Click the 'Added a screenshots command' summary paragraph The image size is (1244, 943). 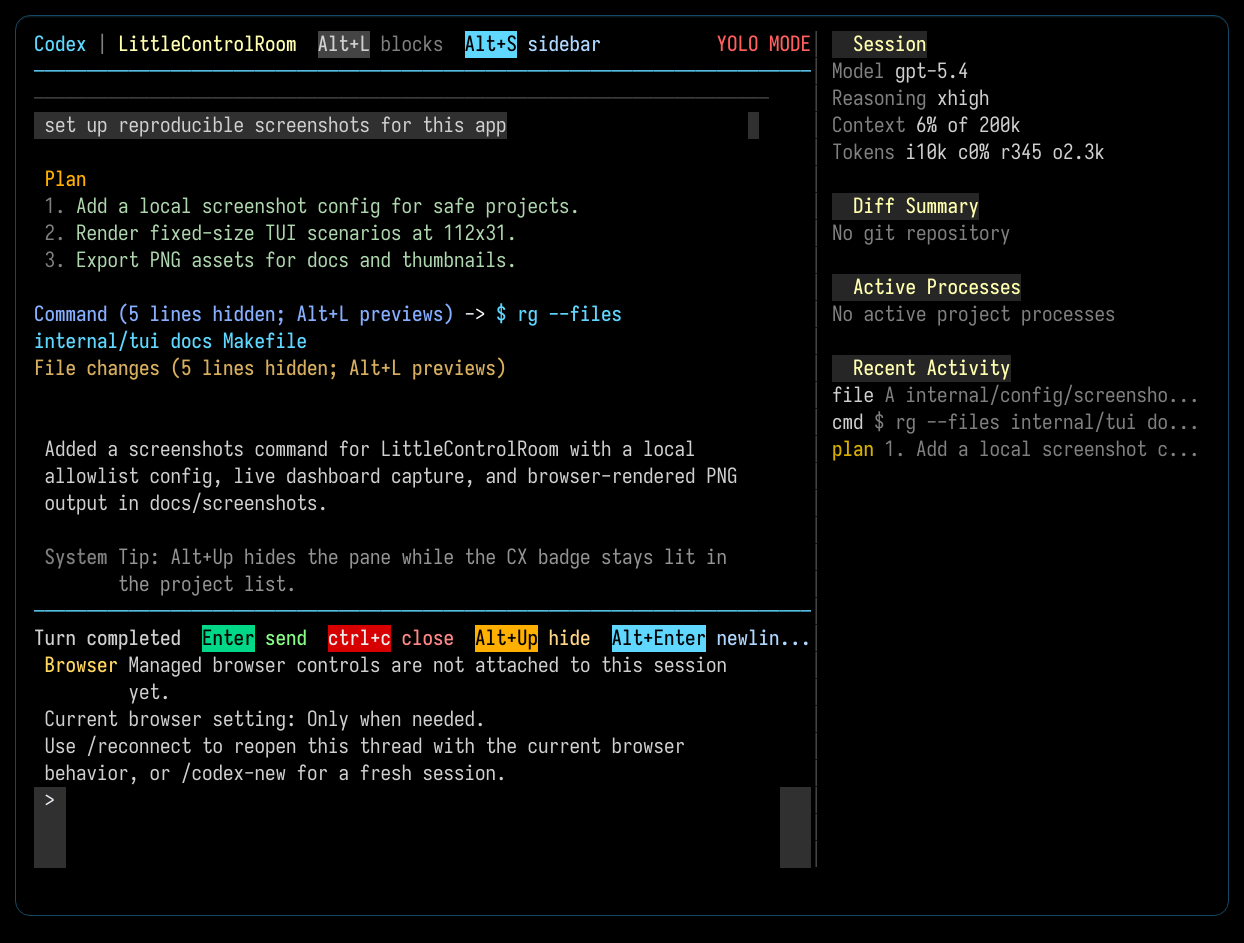[391, 476]
